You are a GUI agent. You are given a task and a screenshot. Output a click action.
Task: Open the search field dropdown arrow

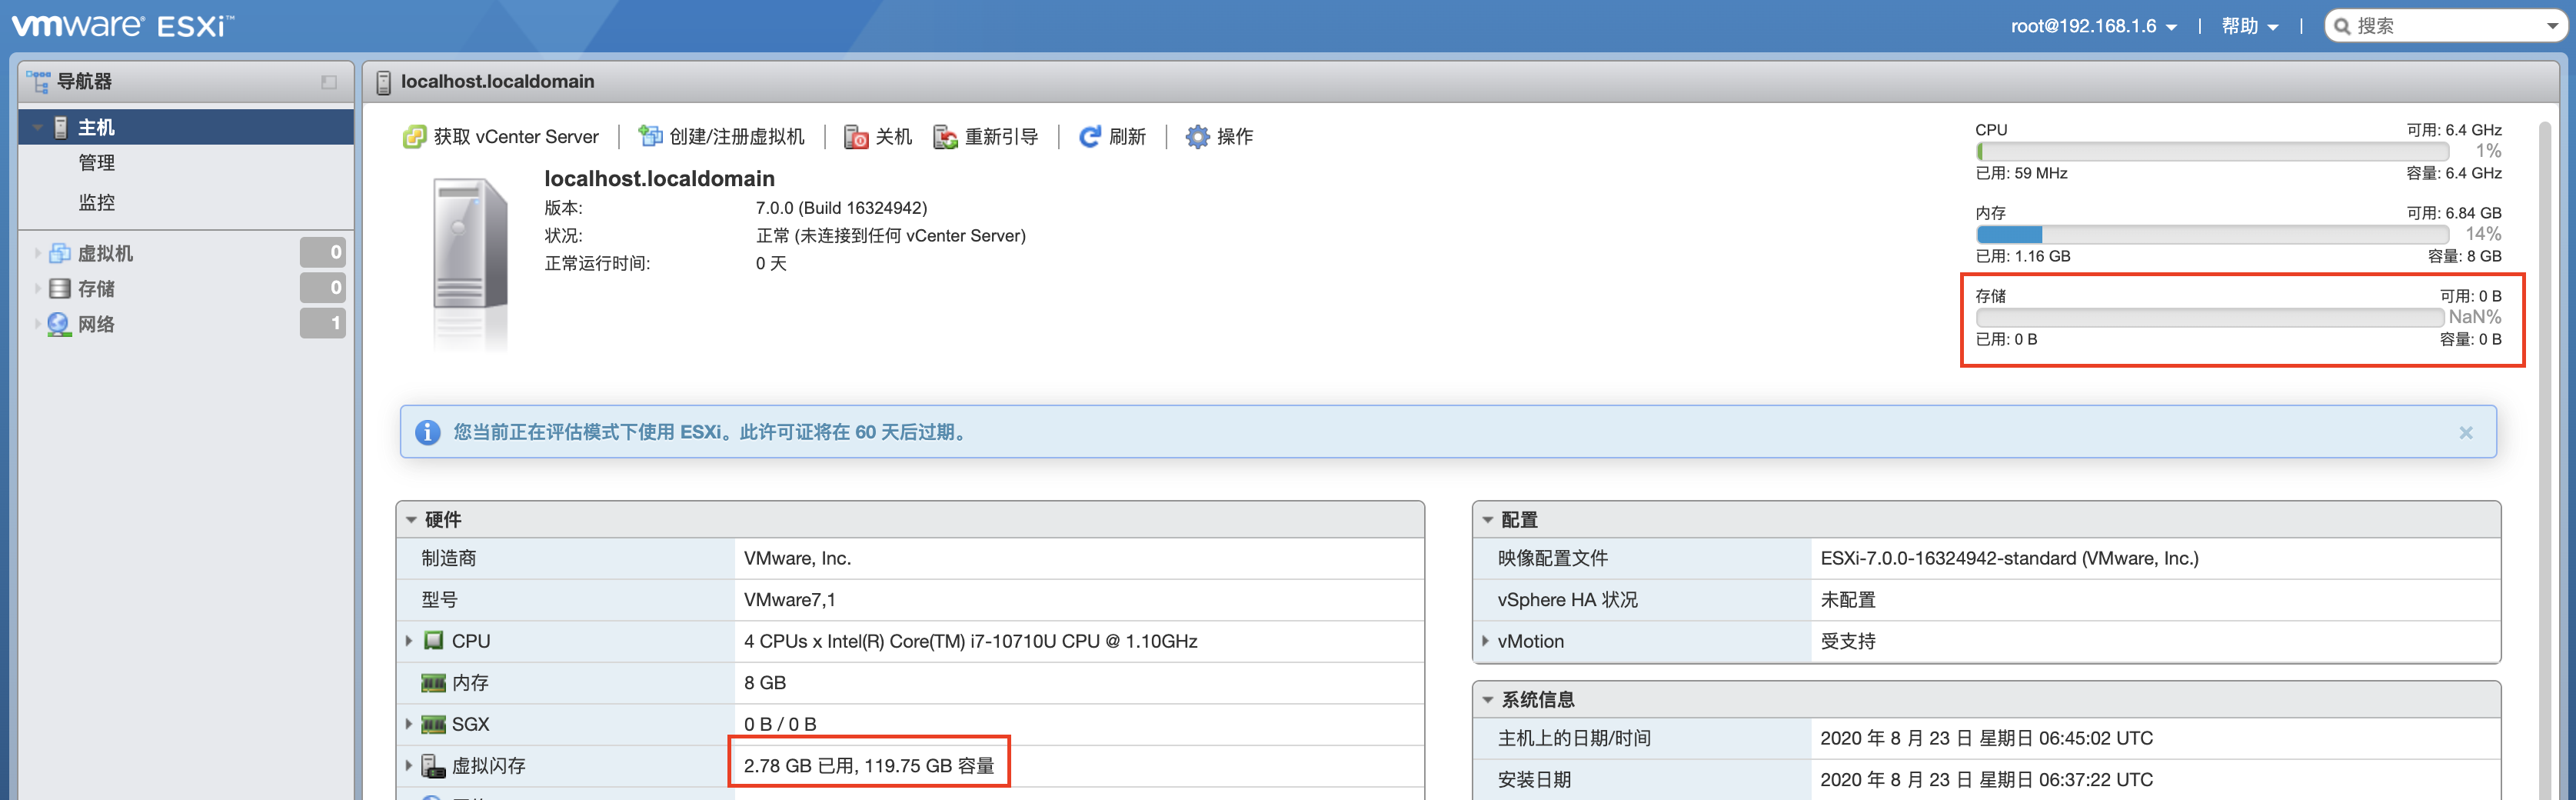point(2552,27)
